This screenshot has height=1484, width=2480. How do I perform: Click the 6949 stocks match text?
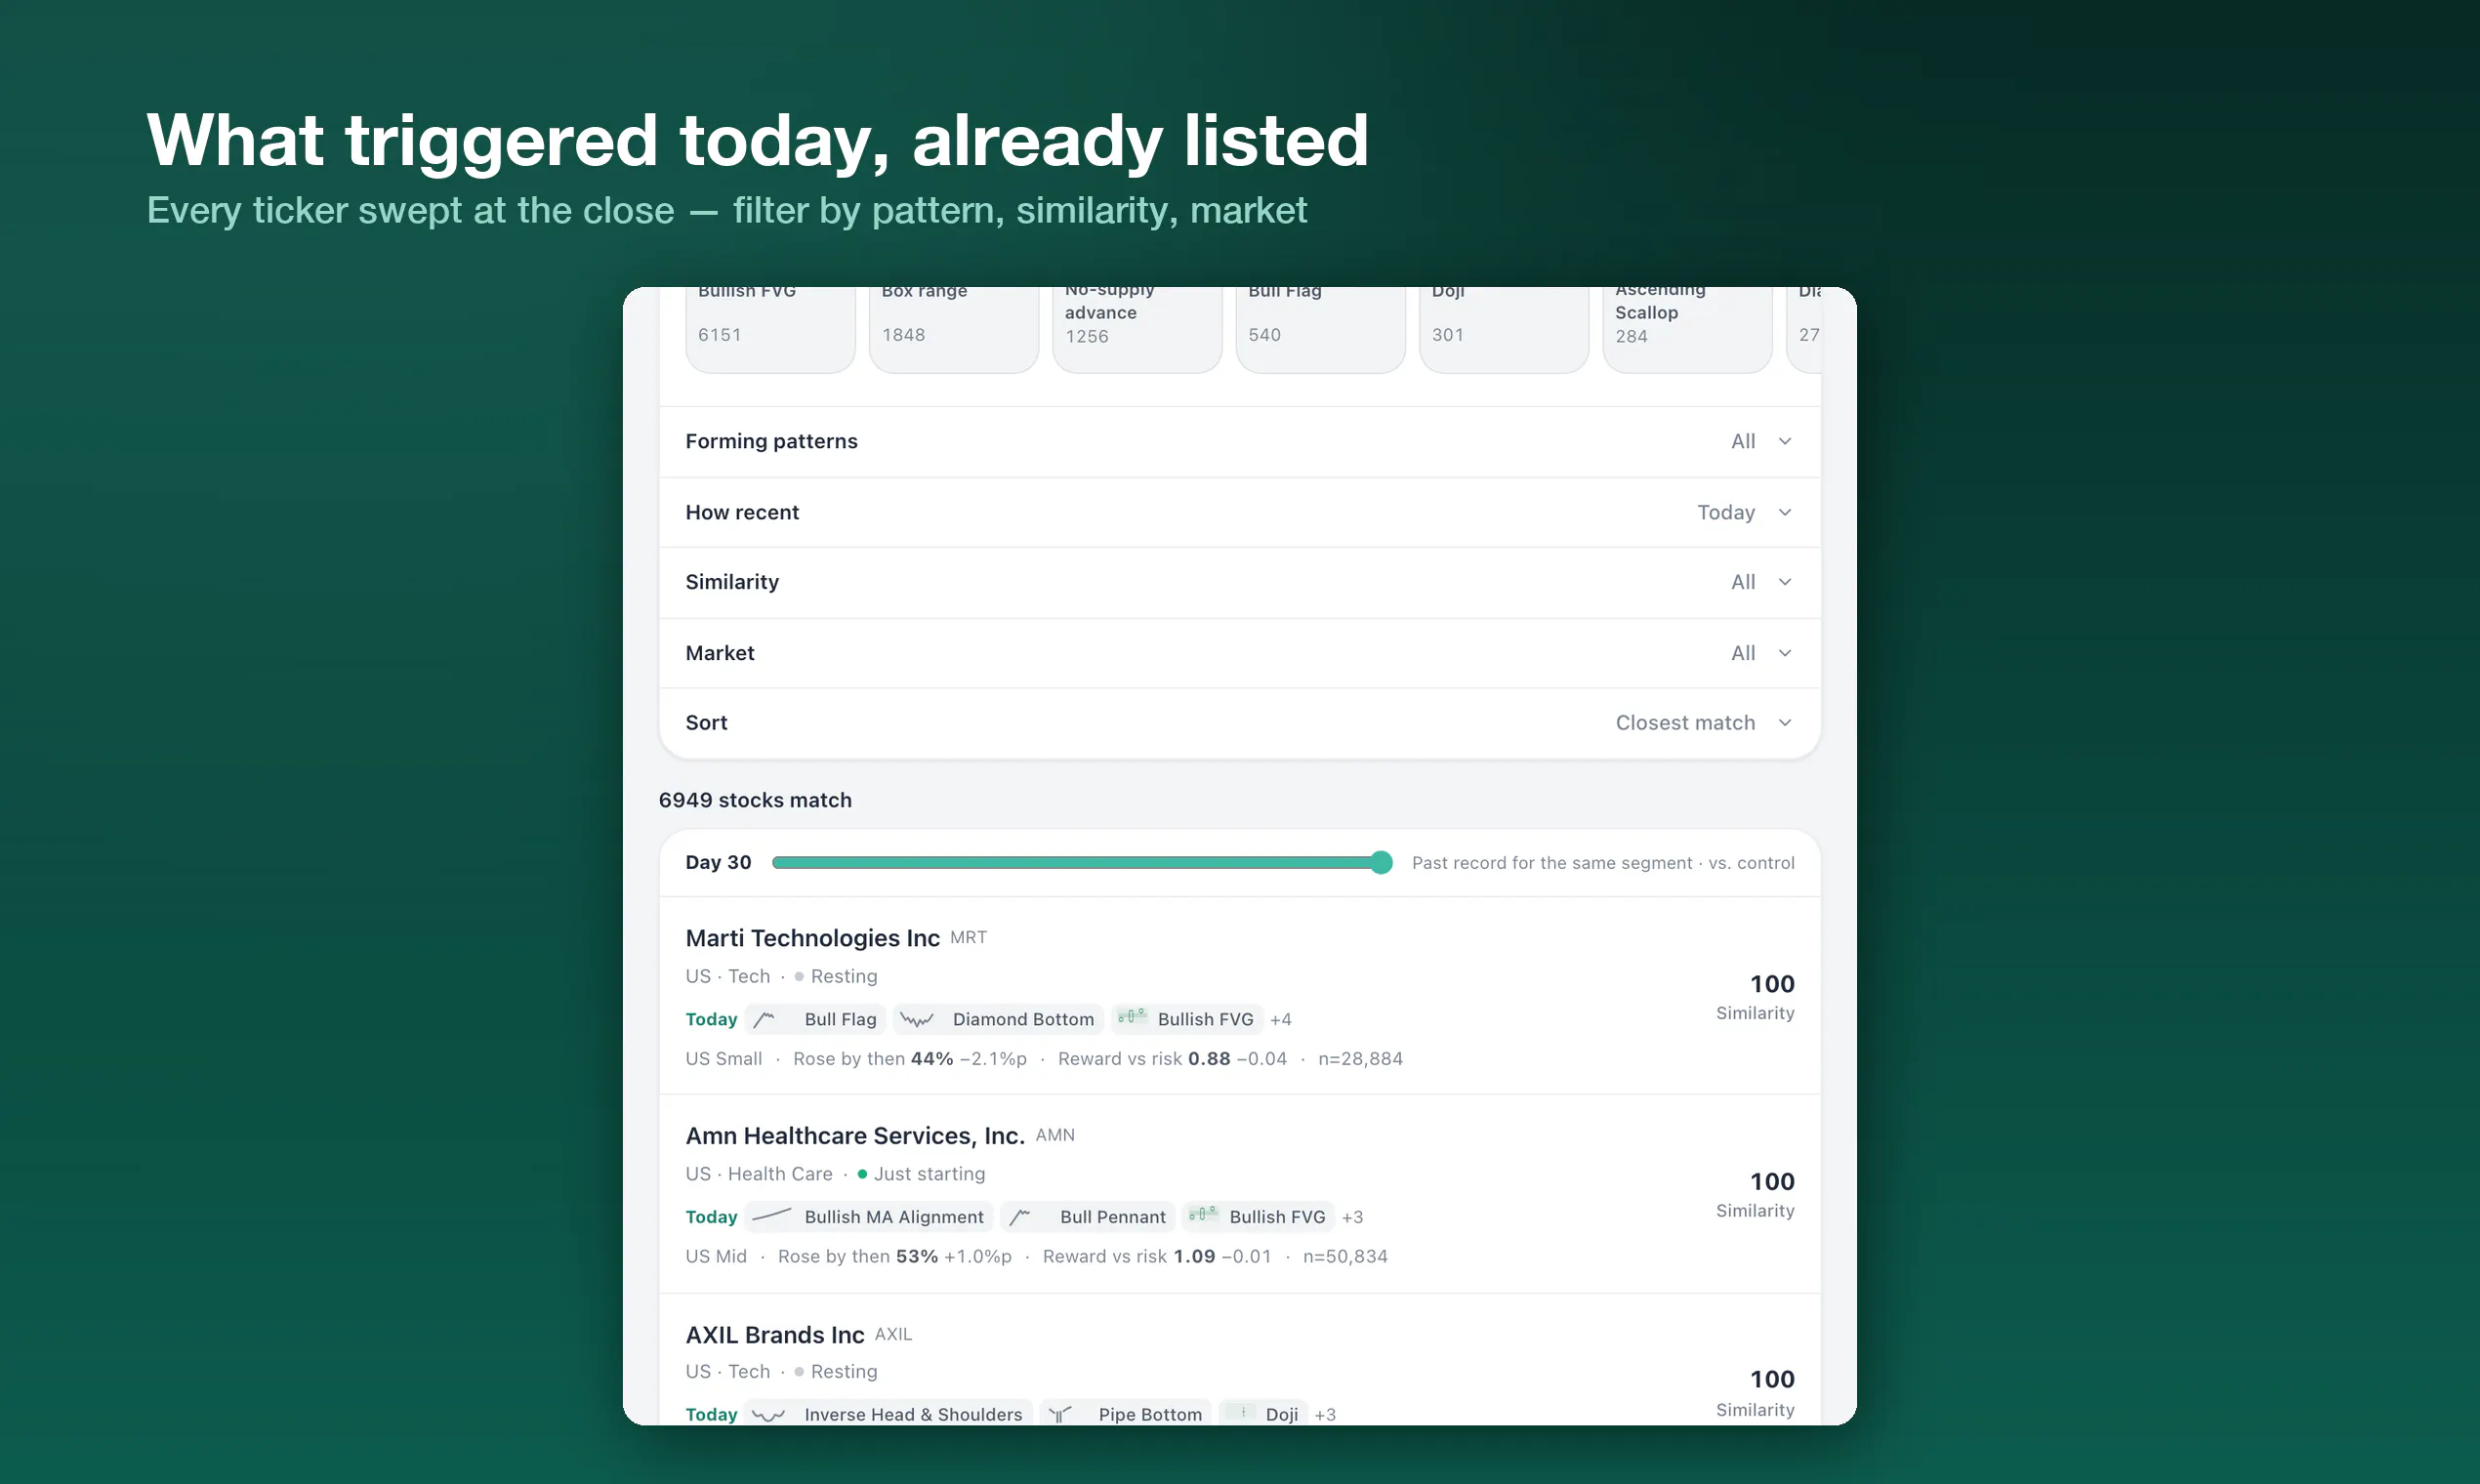tap(755, 800)
